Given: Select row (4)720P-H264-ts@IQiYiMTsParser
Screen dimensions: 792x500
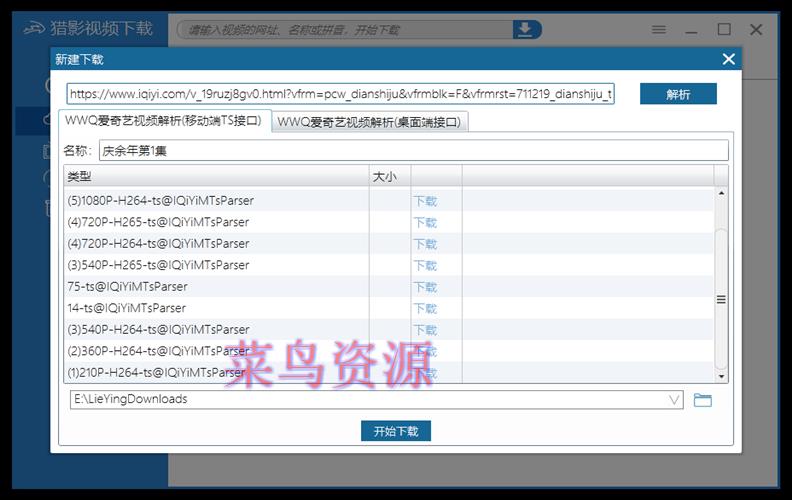Looking at the screenshot, I should (x=389, y=243).
